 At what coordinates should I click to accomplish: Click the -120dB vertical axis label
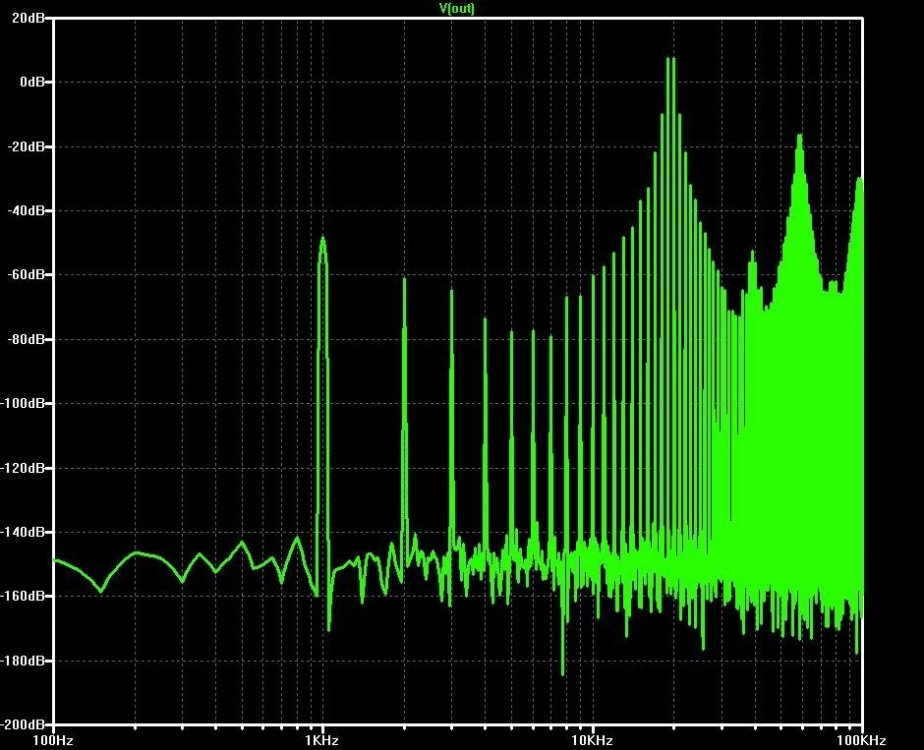click(x=22, y=468)
